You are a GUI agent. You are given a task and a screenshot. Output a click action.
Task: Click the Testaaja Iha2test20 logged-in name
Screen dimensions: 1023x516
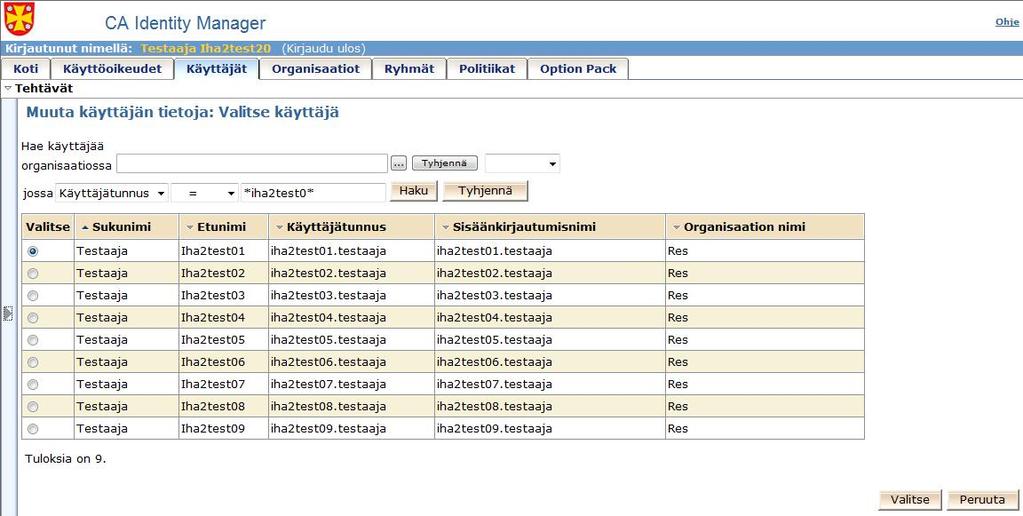pos(206,49)
